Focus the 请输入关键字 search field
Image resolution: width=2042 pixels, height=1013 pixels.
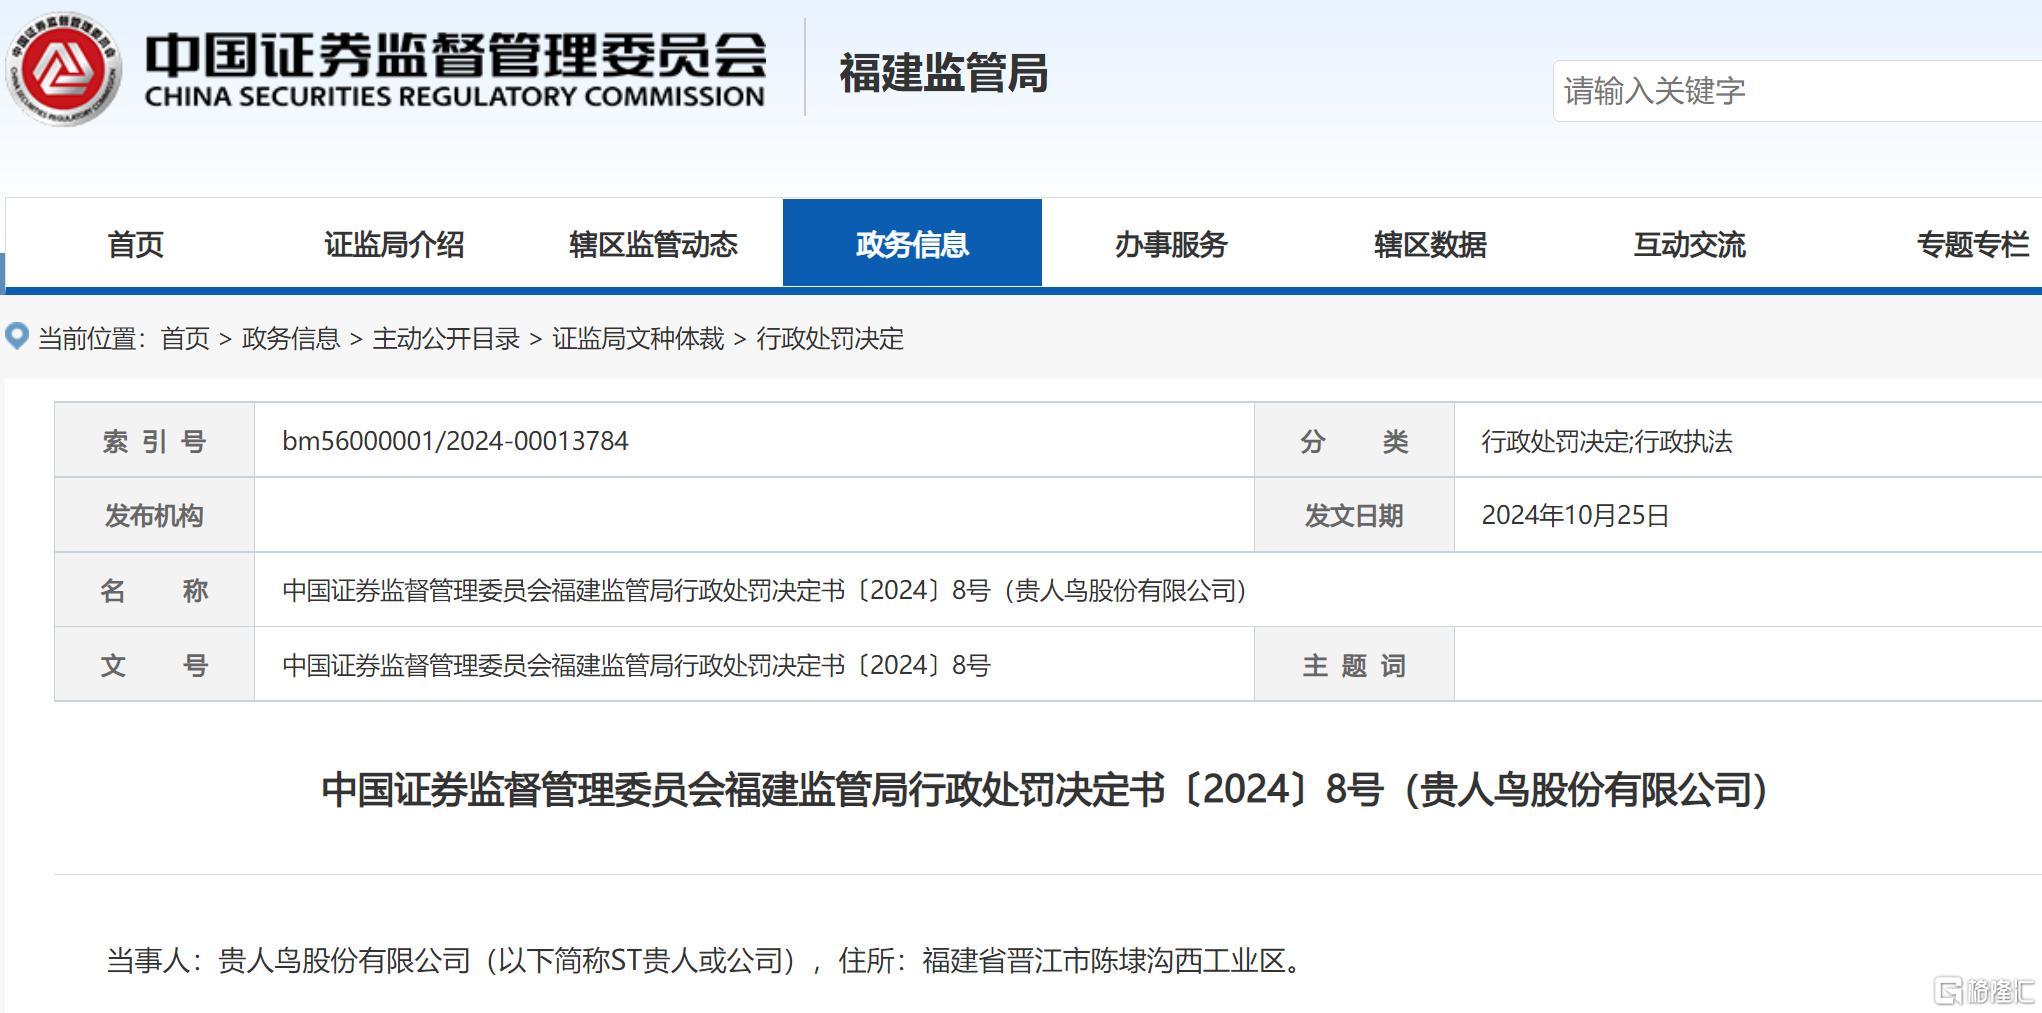1797,91
